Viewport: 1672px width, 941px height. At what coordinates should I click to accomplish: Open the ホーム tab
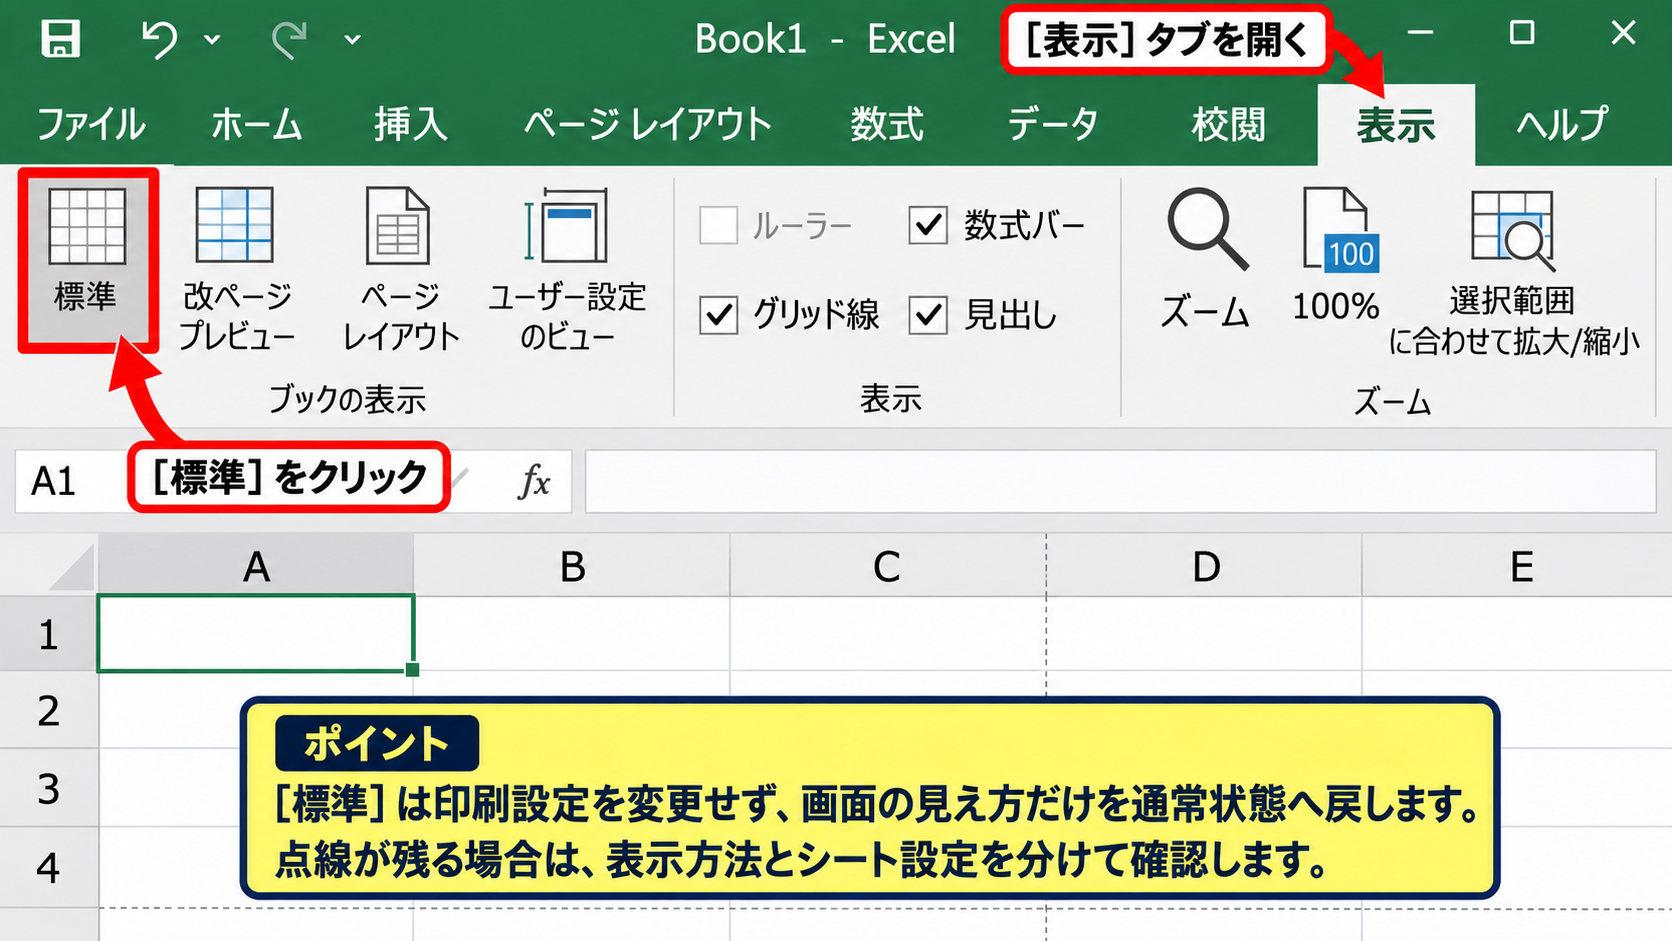257,125
